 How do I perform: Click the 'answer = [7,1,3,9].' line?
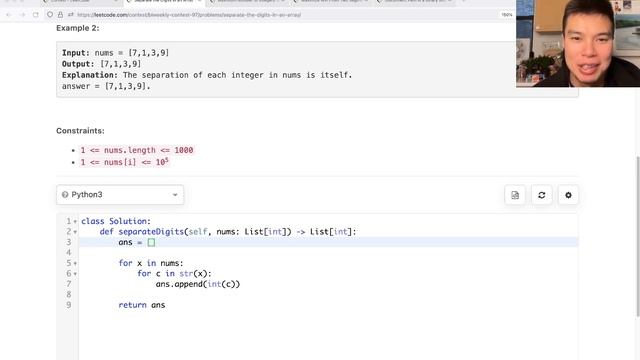[106, 86]
